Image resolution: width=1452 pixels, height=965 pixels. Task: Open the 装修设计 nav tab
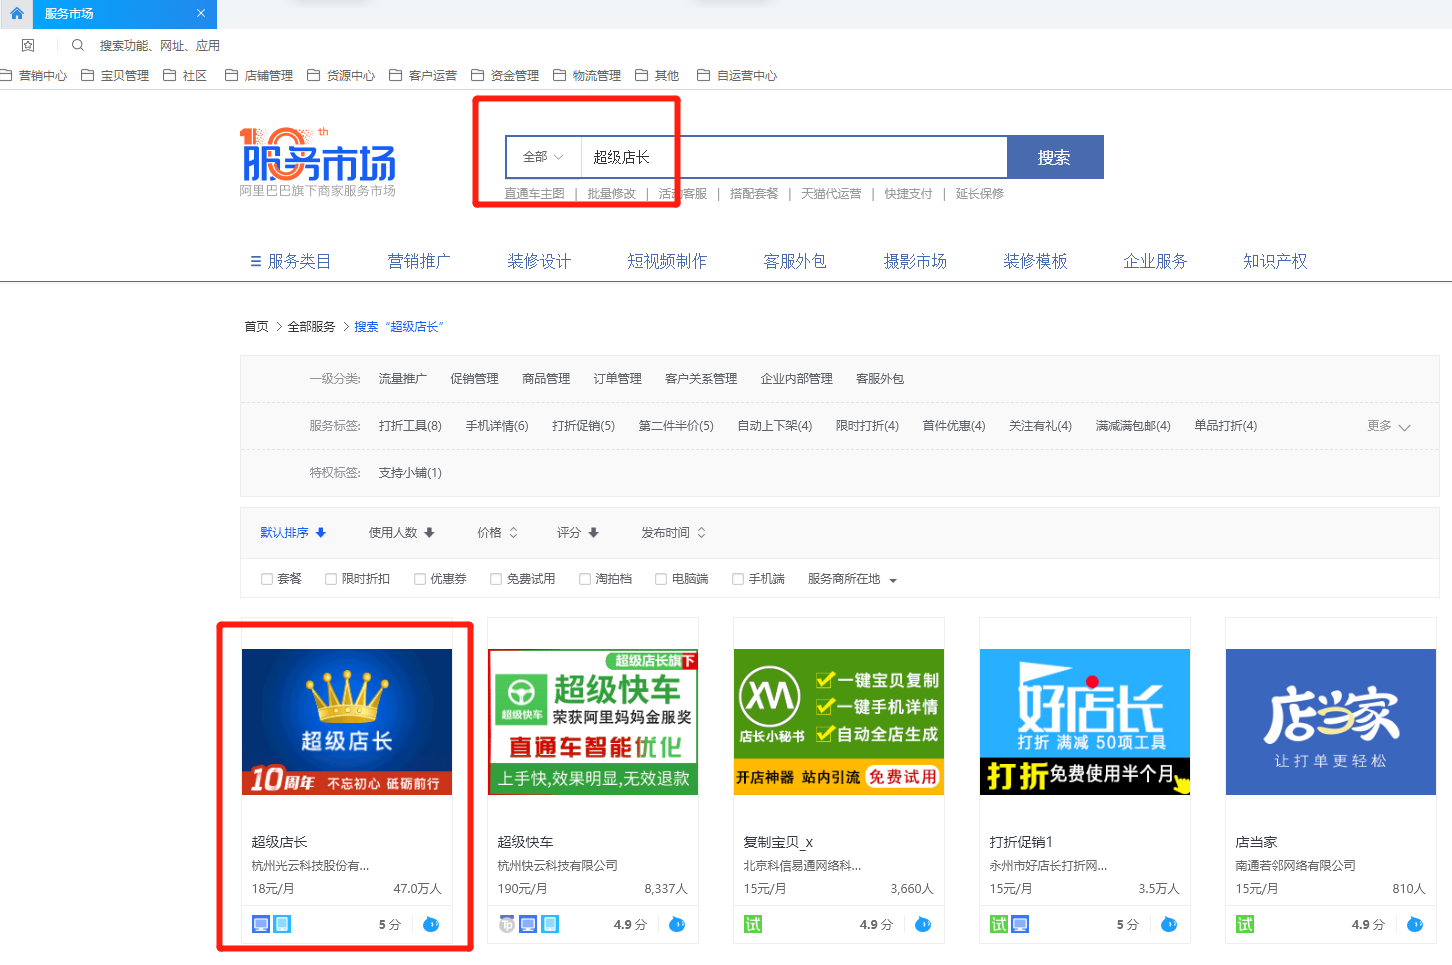coord(539,261)
